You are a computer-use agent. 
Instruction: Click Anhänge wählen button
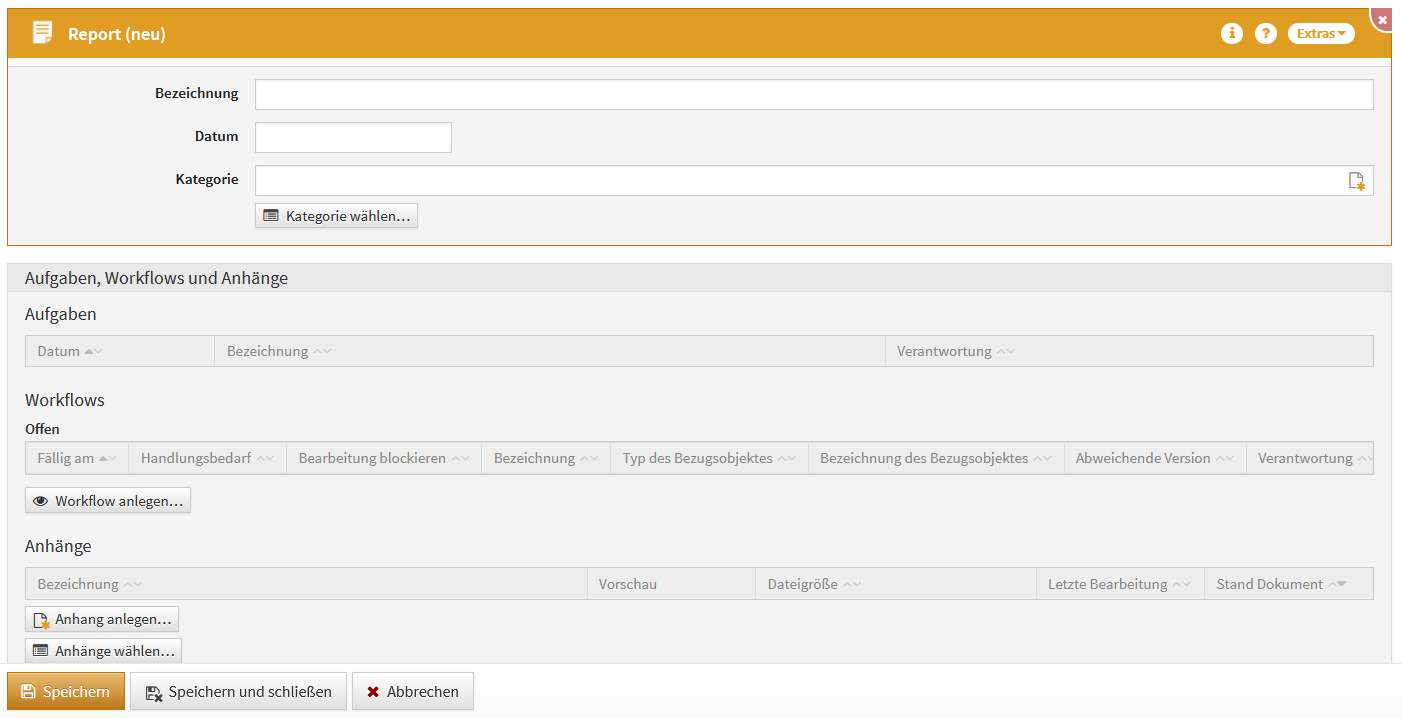[103, 651]
